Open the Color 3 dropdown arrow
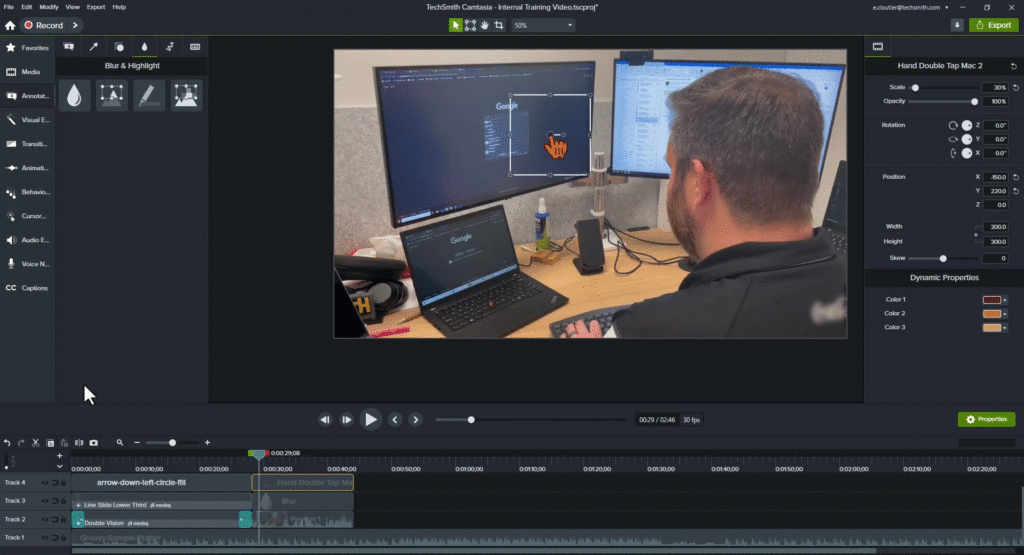This screenshot has height=555, width=1024. coord(1004,328)
